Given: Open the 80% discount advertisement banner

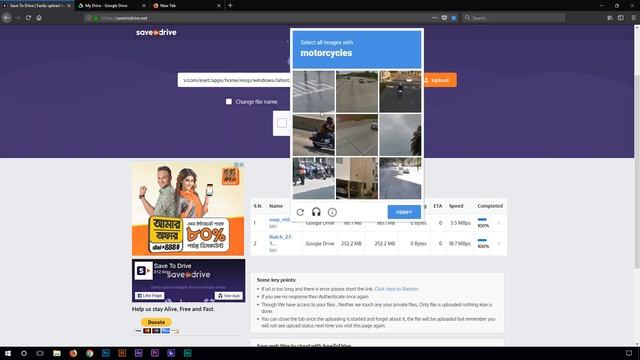Looking at the screenshot, I should point(188,209).
